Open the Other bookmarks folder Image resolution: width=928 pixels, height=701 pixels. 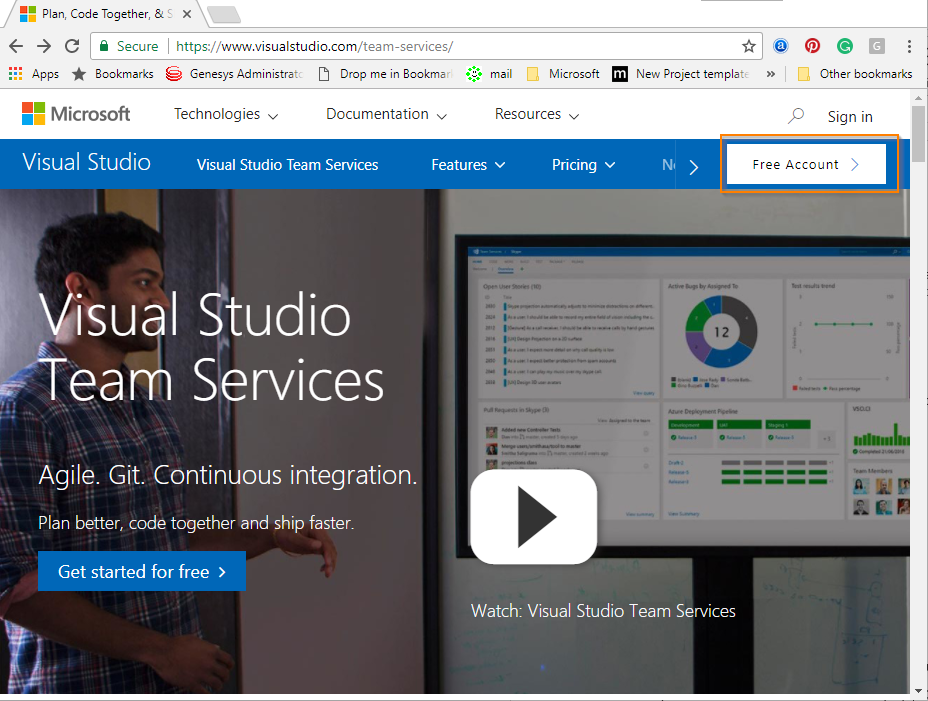tap(855, 74)
